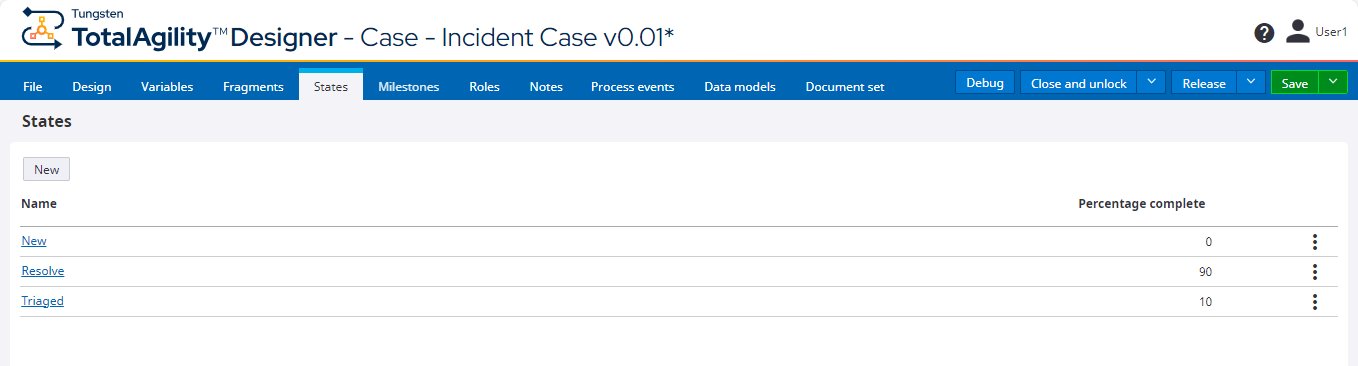This screenshot has height=366, width=1358.
Task: Switch to the Design tab
Action: point(92,86)
